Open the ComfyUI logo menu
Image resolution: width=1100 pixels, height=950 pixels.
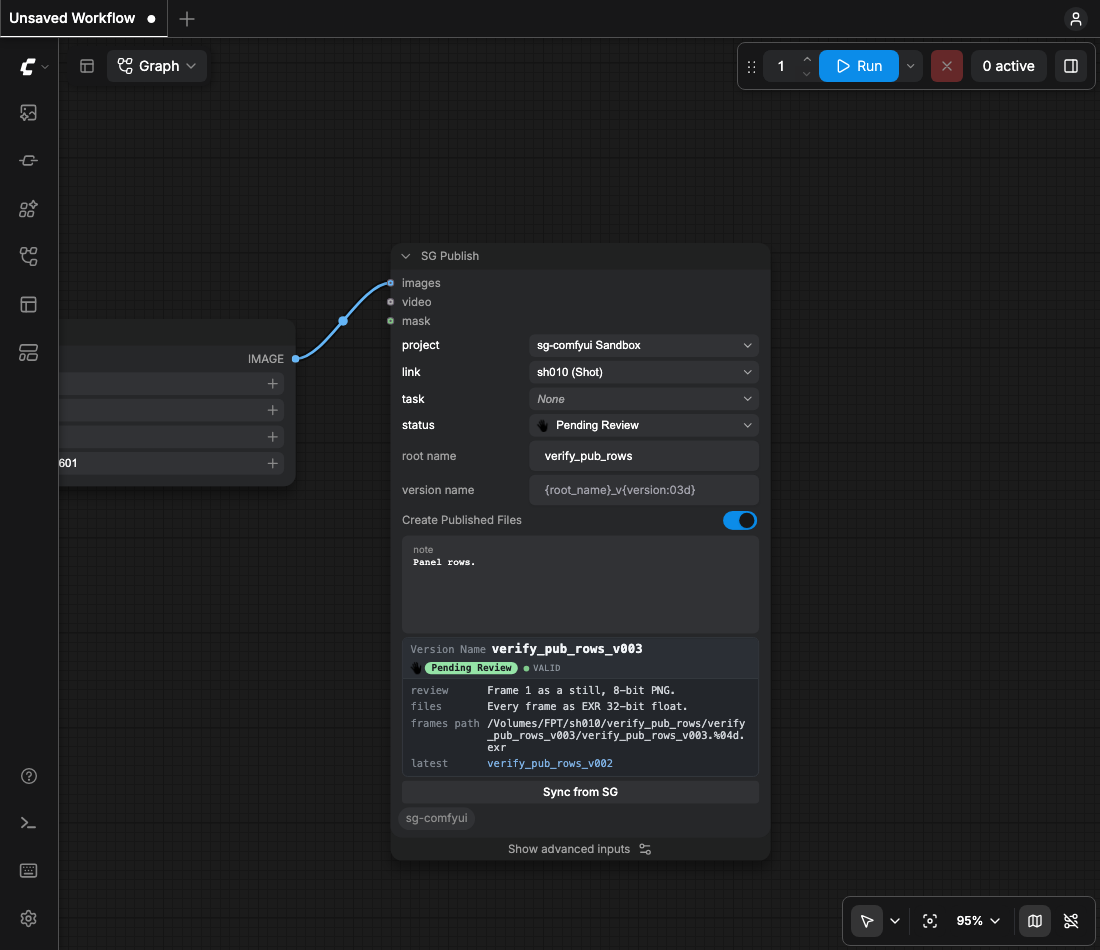tap(33, 67)
